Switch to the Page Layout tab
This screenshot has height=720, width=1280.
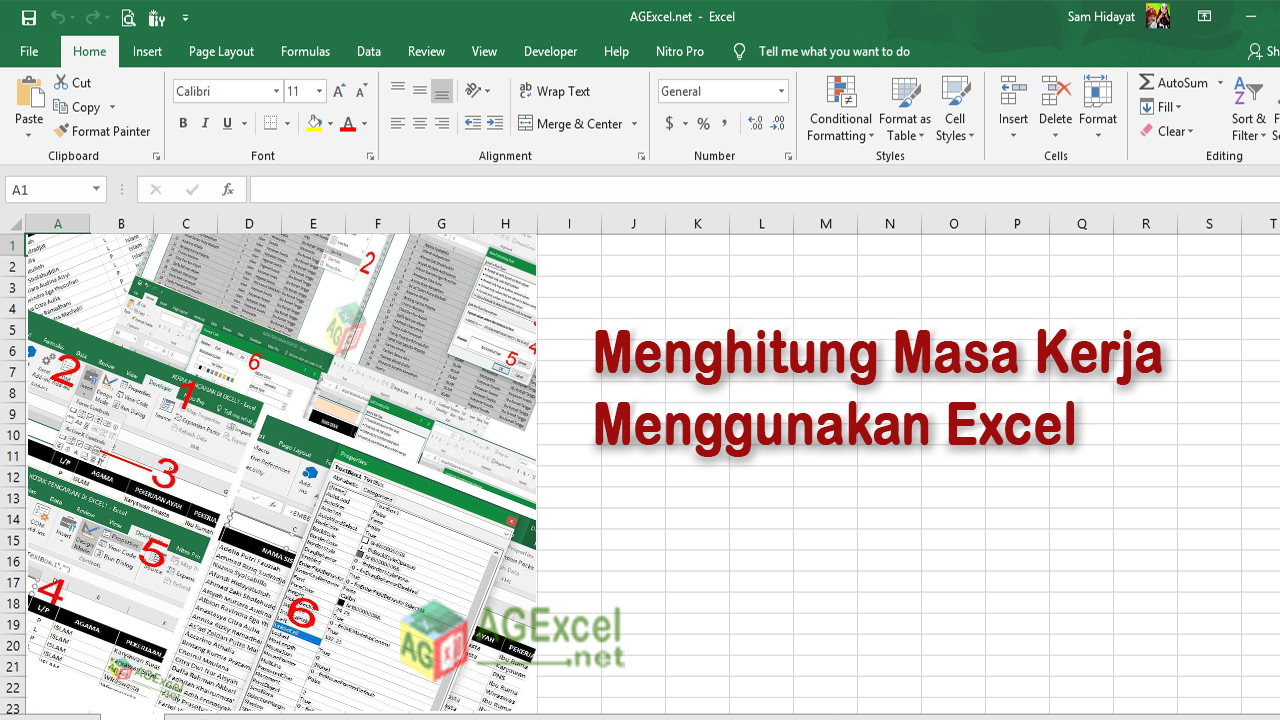point(221,51)
